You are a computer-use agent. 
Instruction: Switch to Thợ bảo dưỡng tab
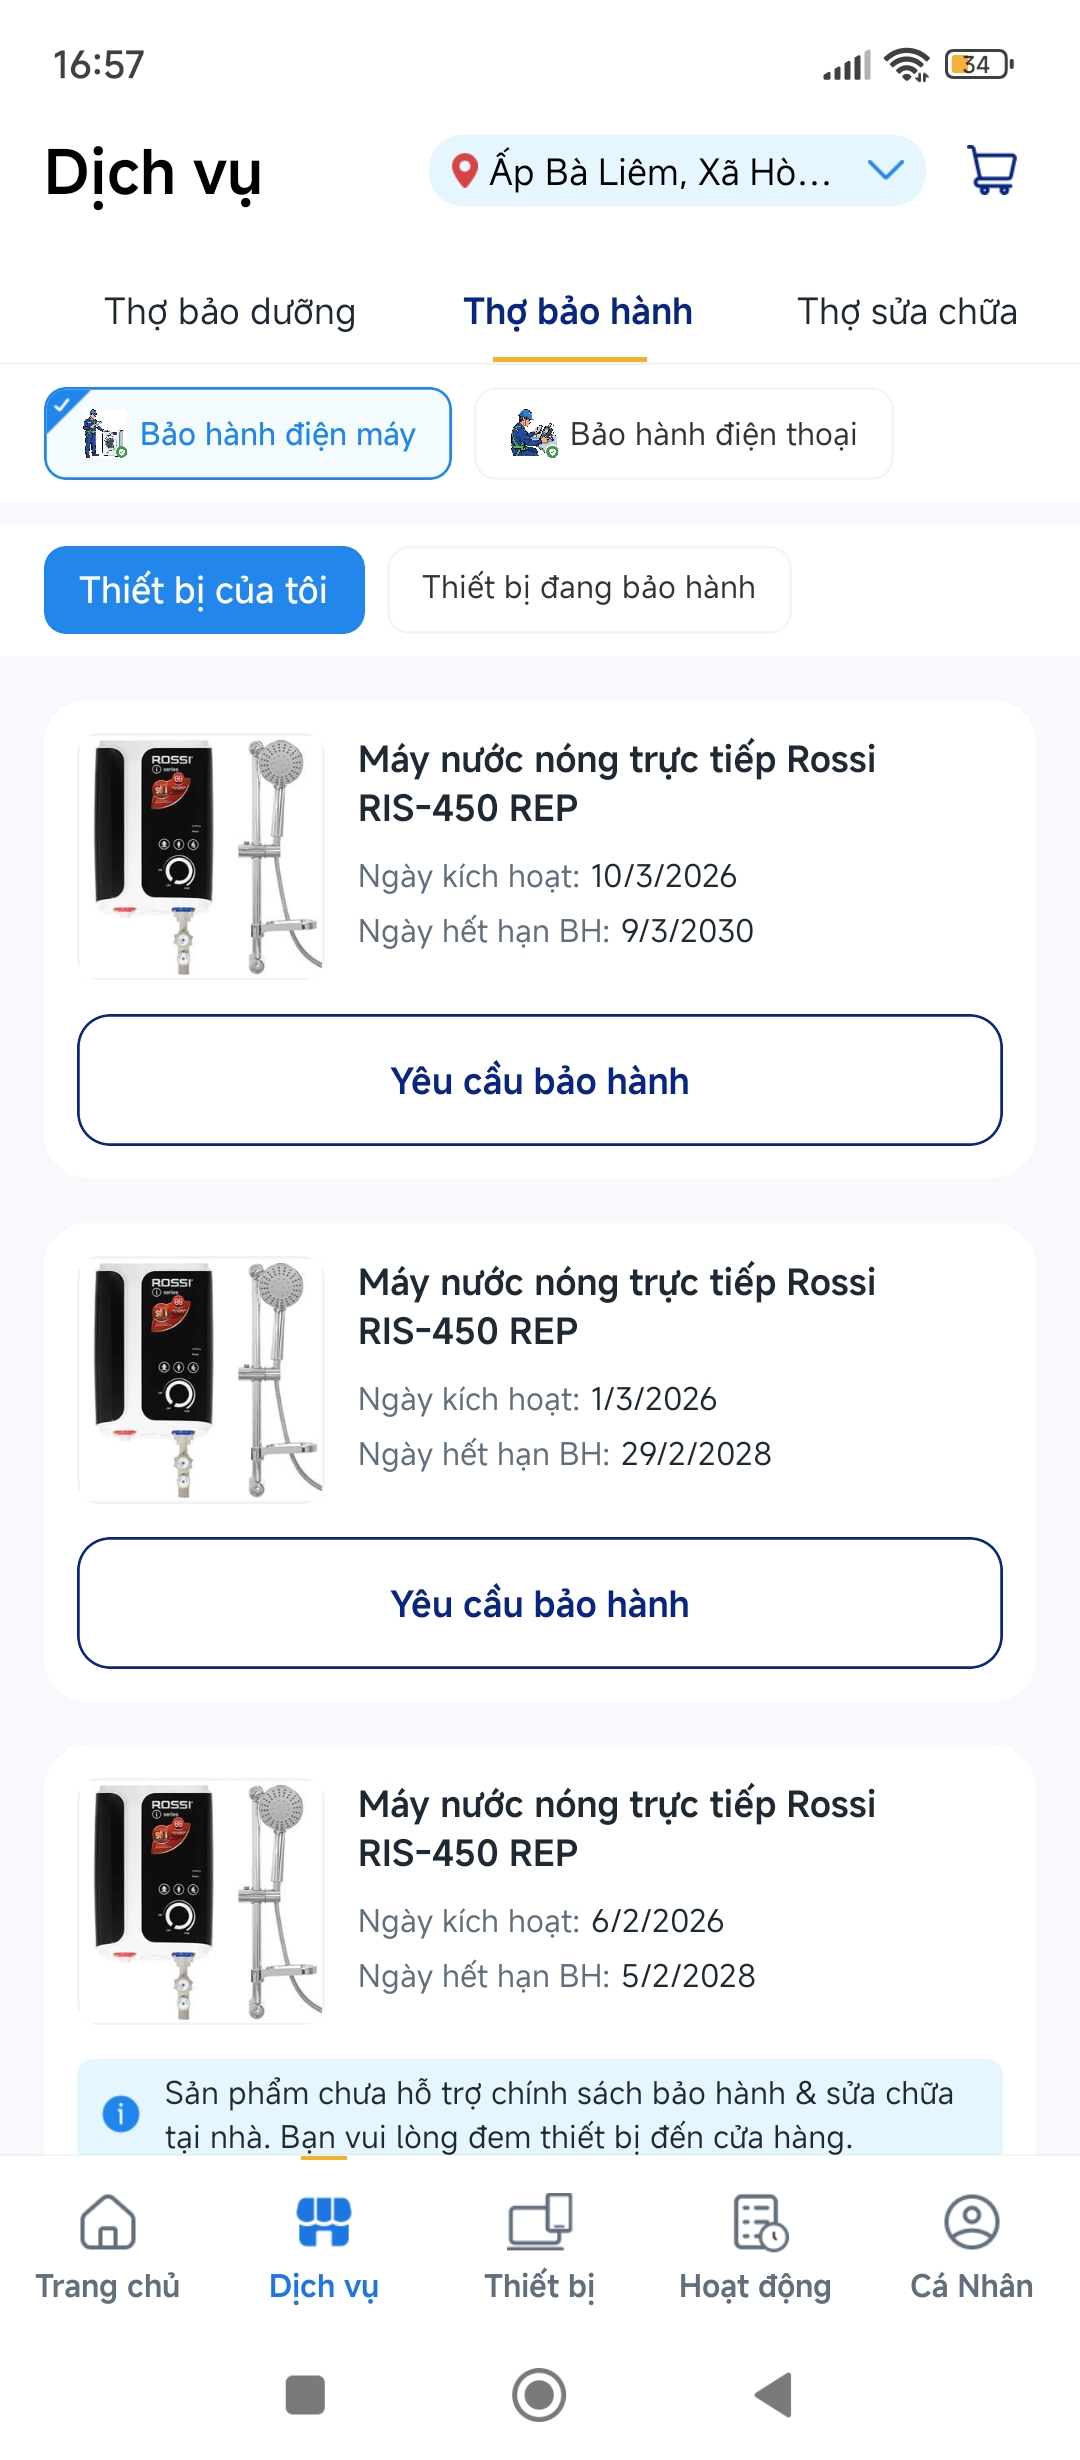[230, 312]
